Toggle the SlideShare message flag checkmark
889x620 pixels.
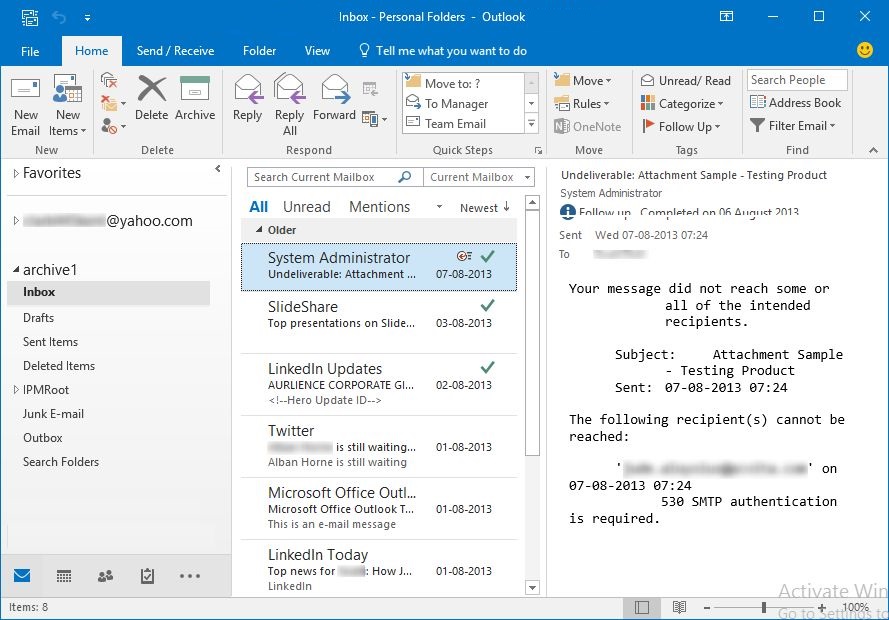[487, 305]
